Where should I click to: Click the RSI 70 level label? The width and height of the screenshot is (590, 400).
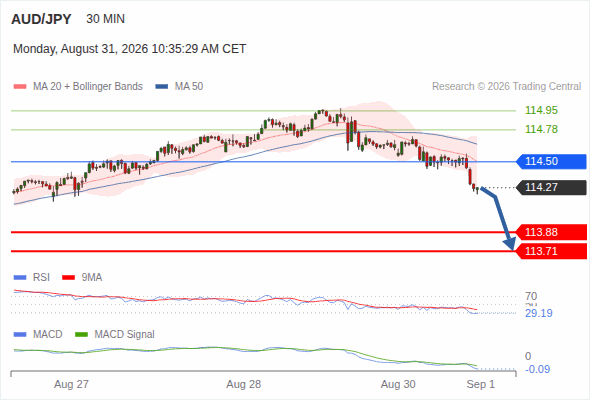pos(531,296)
